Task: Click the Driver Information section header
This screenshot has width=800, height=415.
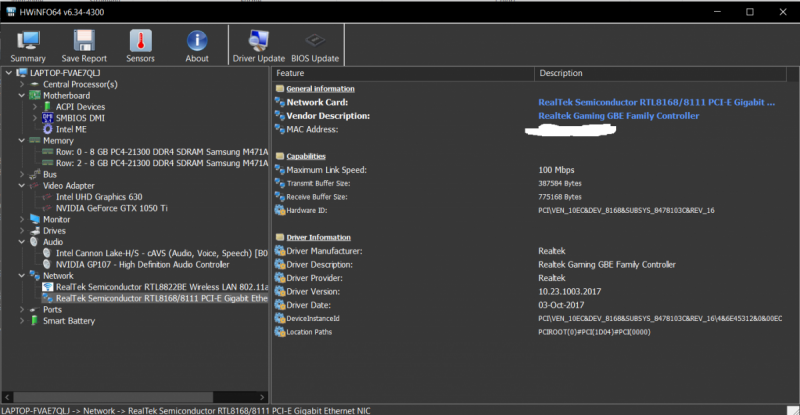Action: click(x=318, y=237)
